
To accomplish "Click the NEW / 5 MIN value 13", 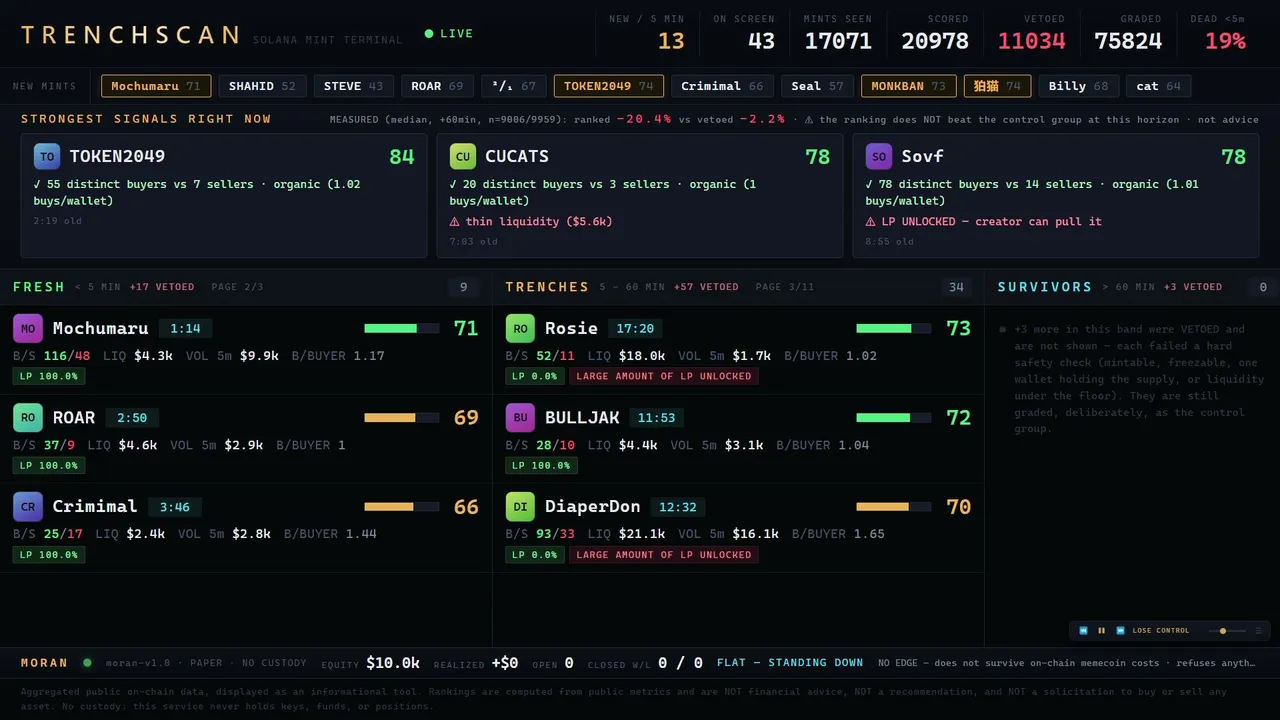I will pyautogui.click(x=671, y=41).
